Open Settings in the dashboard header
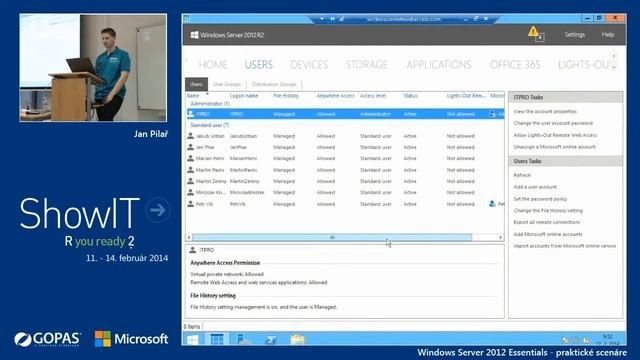640x360 pixels. (x=575, y=35)
